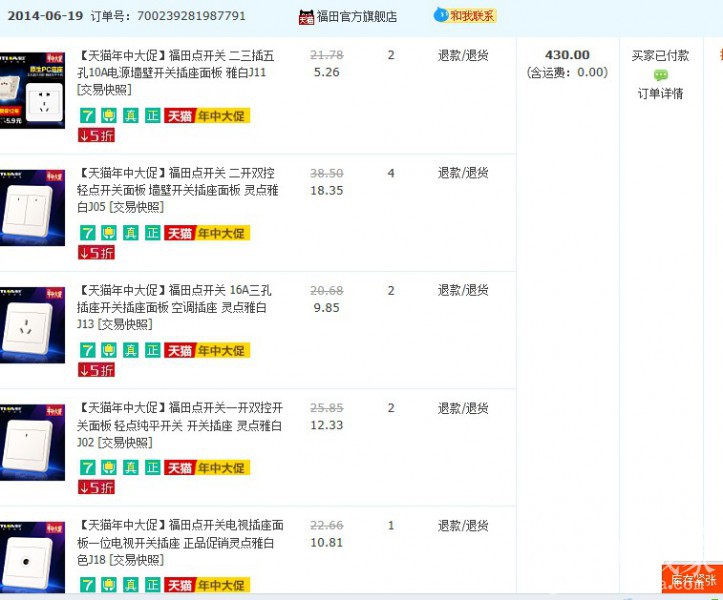Click the green chat bubble under 买家已付款
The height and width of the screenshot is (600, 723).
660,75
